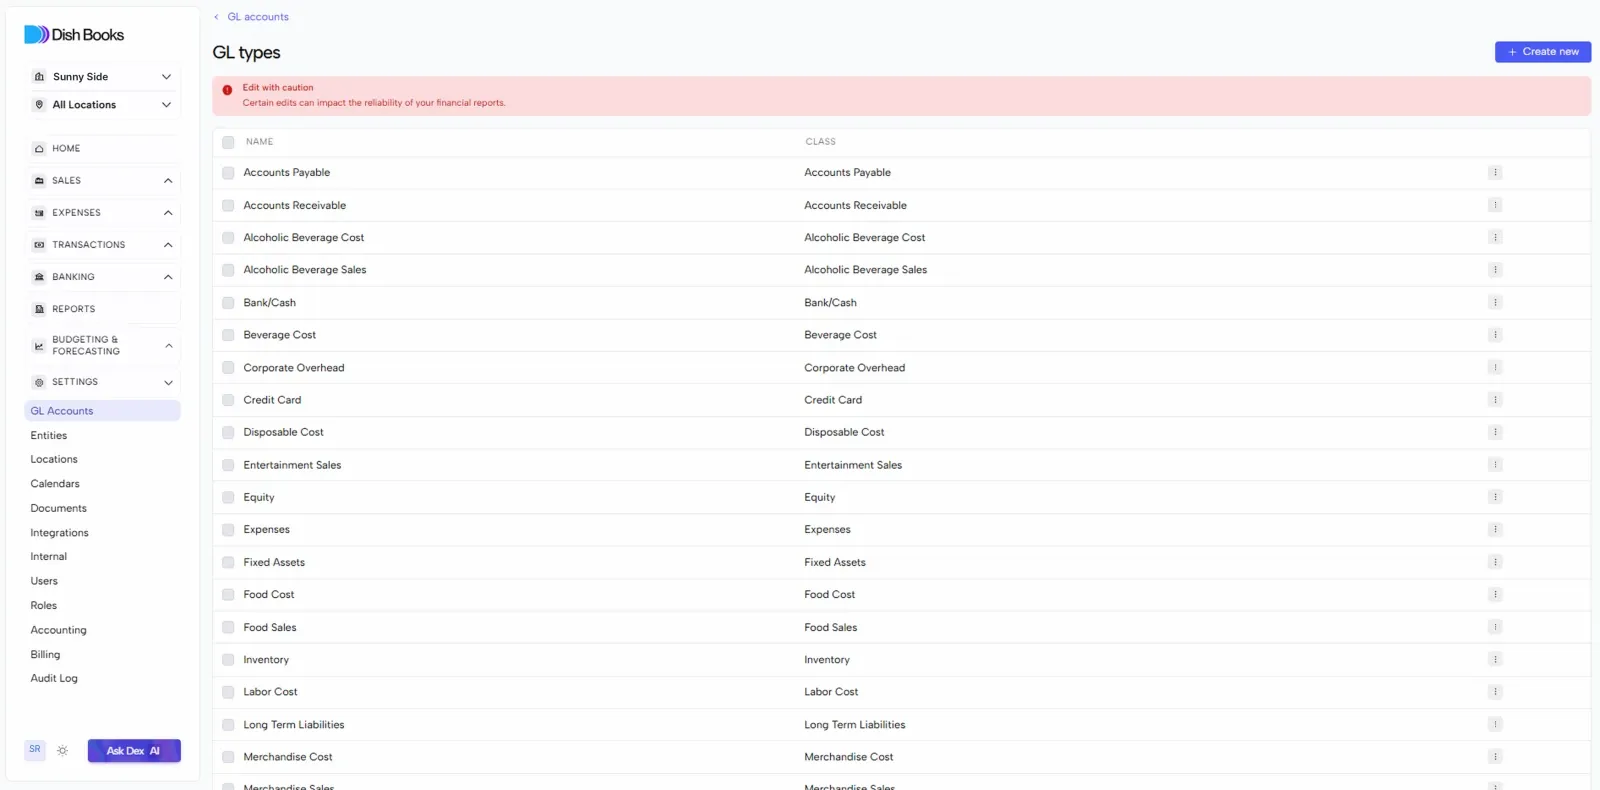This screenshot has height=790, width=1600.
Task: Open row options for Labor Cost
Action: tap(1495, 692)
